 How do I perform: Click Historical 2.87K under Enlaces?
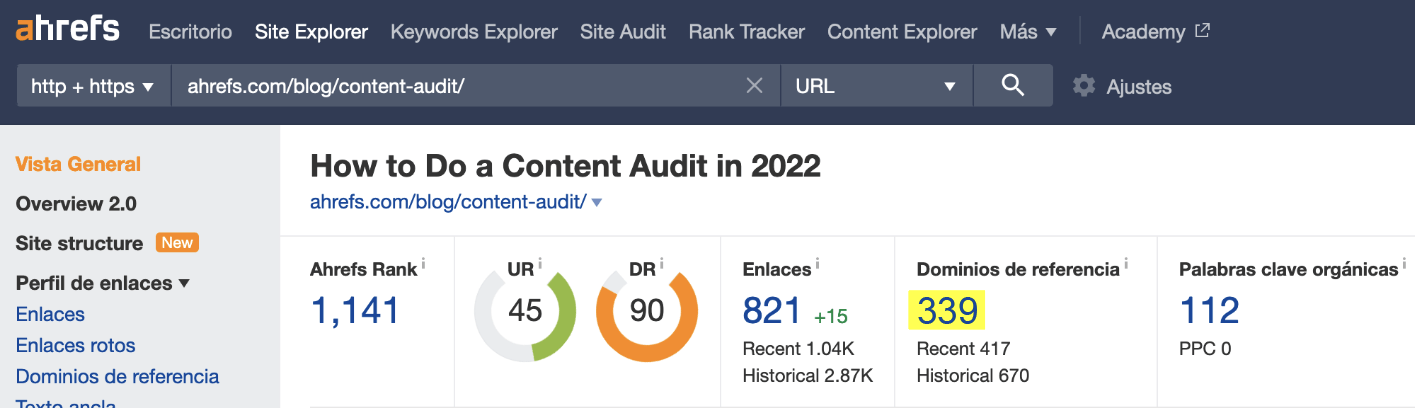[x=808, y=376]
